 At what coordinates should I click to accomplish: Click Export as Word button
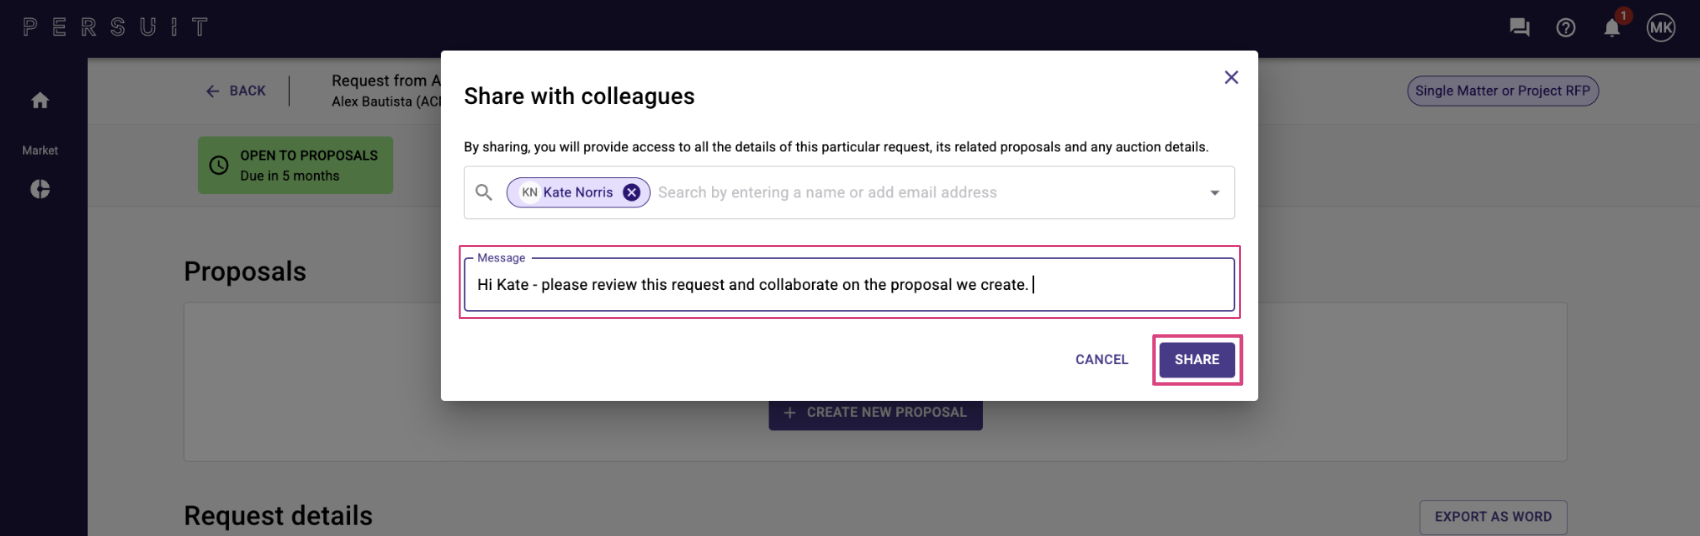pyautogui.click(x=1493, y=517)
